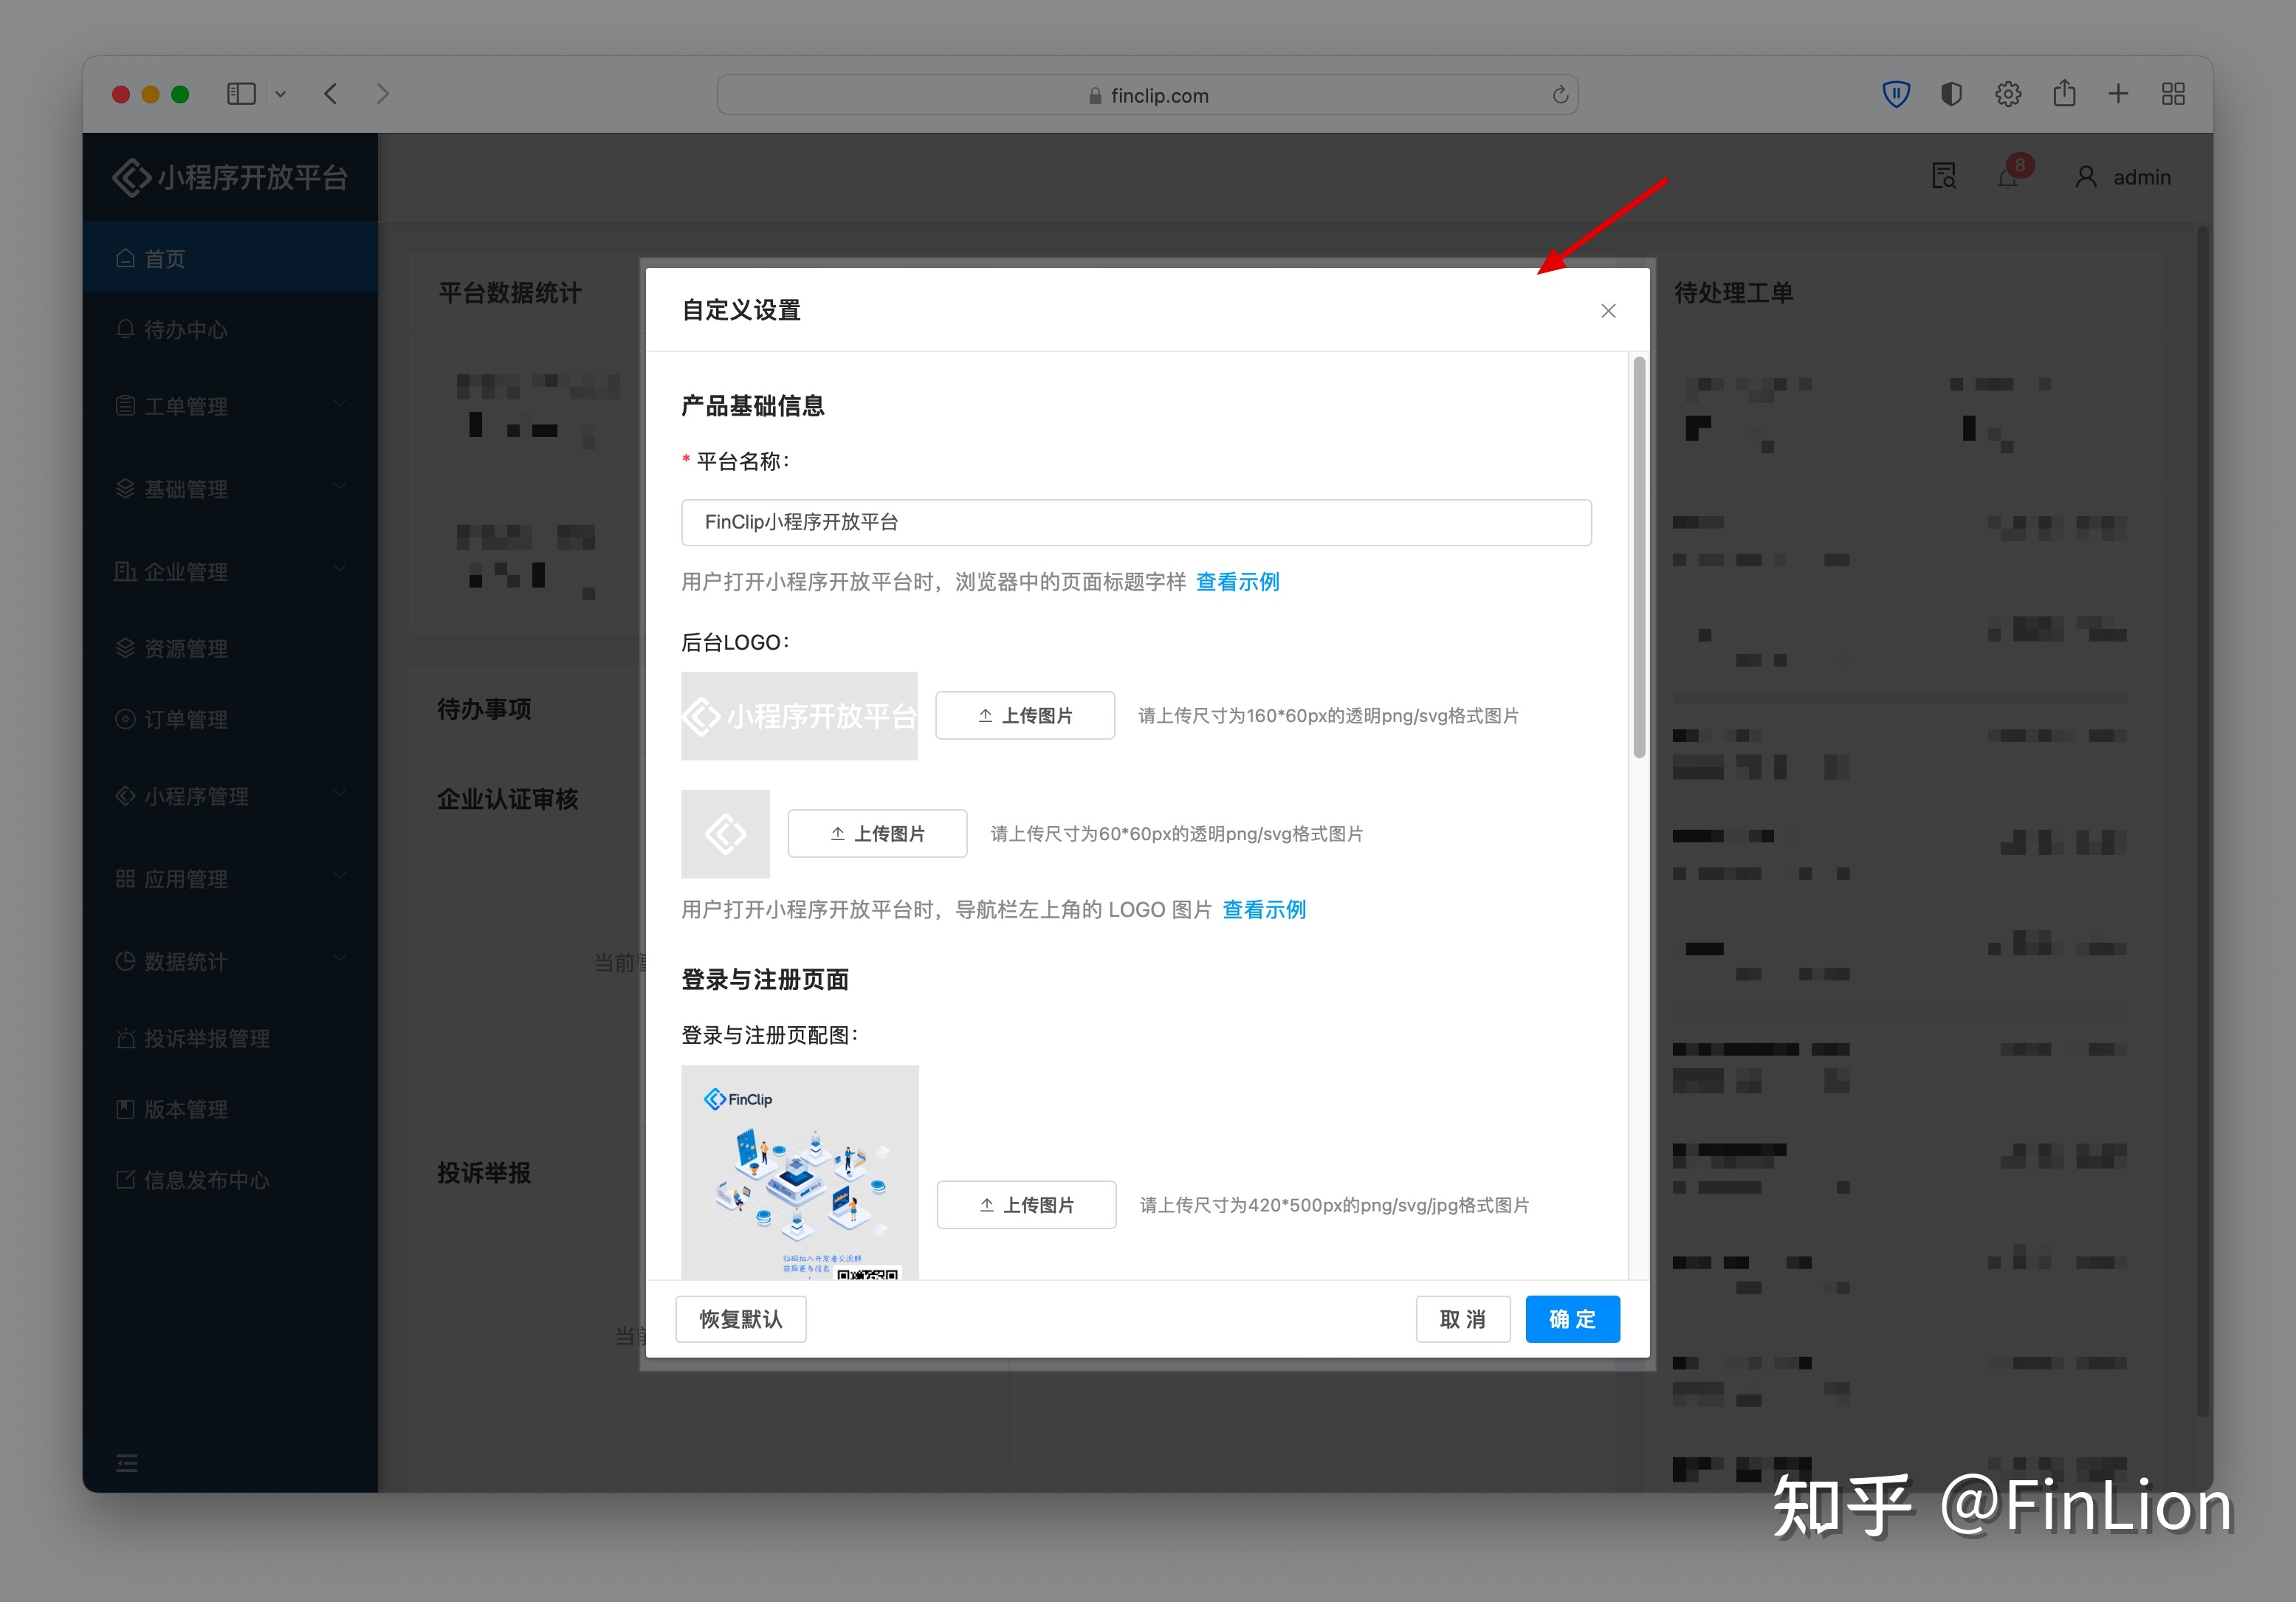Toggle the Safari sidebar button
Viewport: 2296px width, 1602px height.
click(241, 94)
